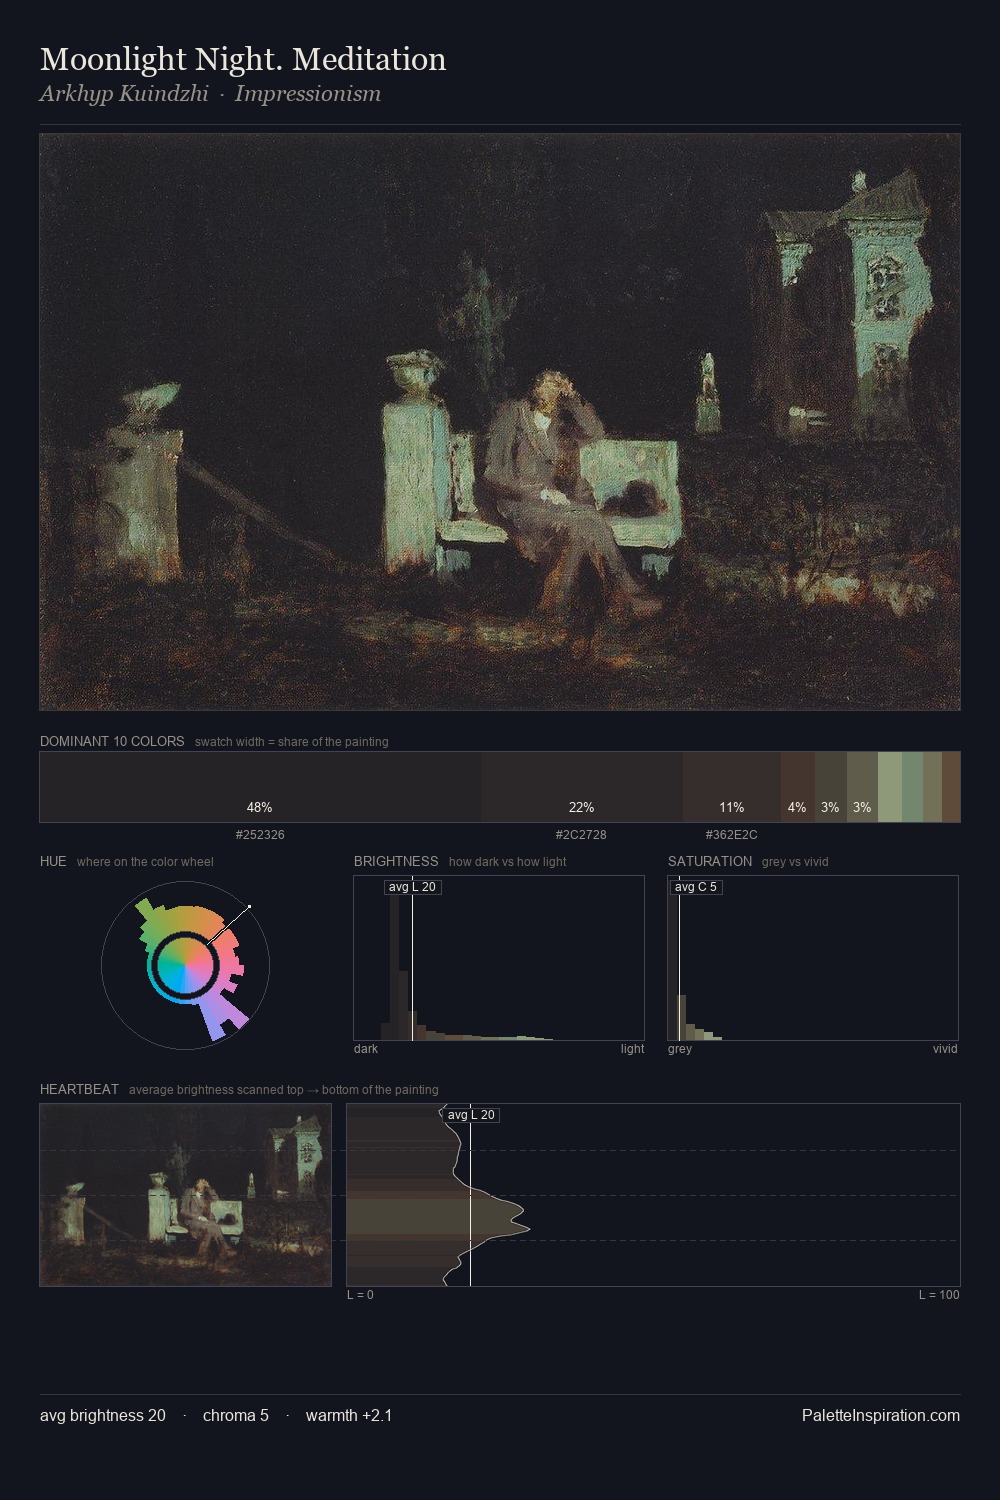Click the avg L 20 label in brightness histogram

[x=412, y=887]
